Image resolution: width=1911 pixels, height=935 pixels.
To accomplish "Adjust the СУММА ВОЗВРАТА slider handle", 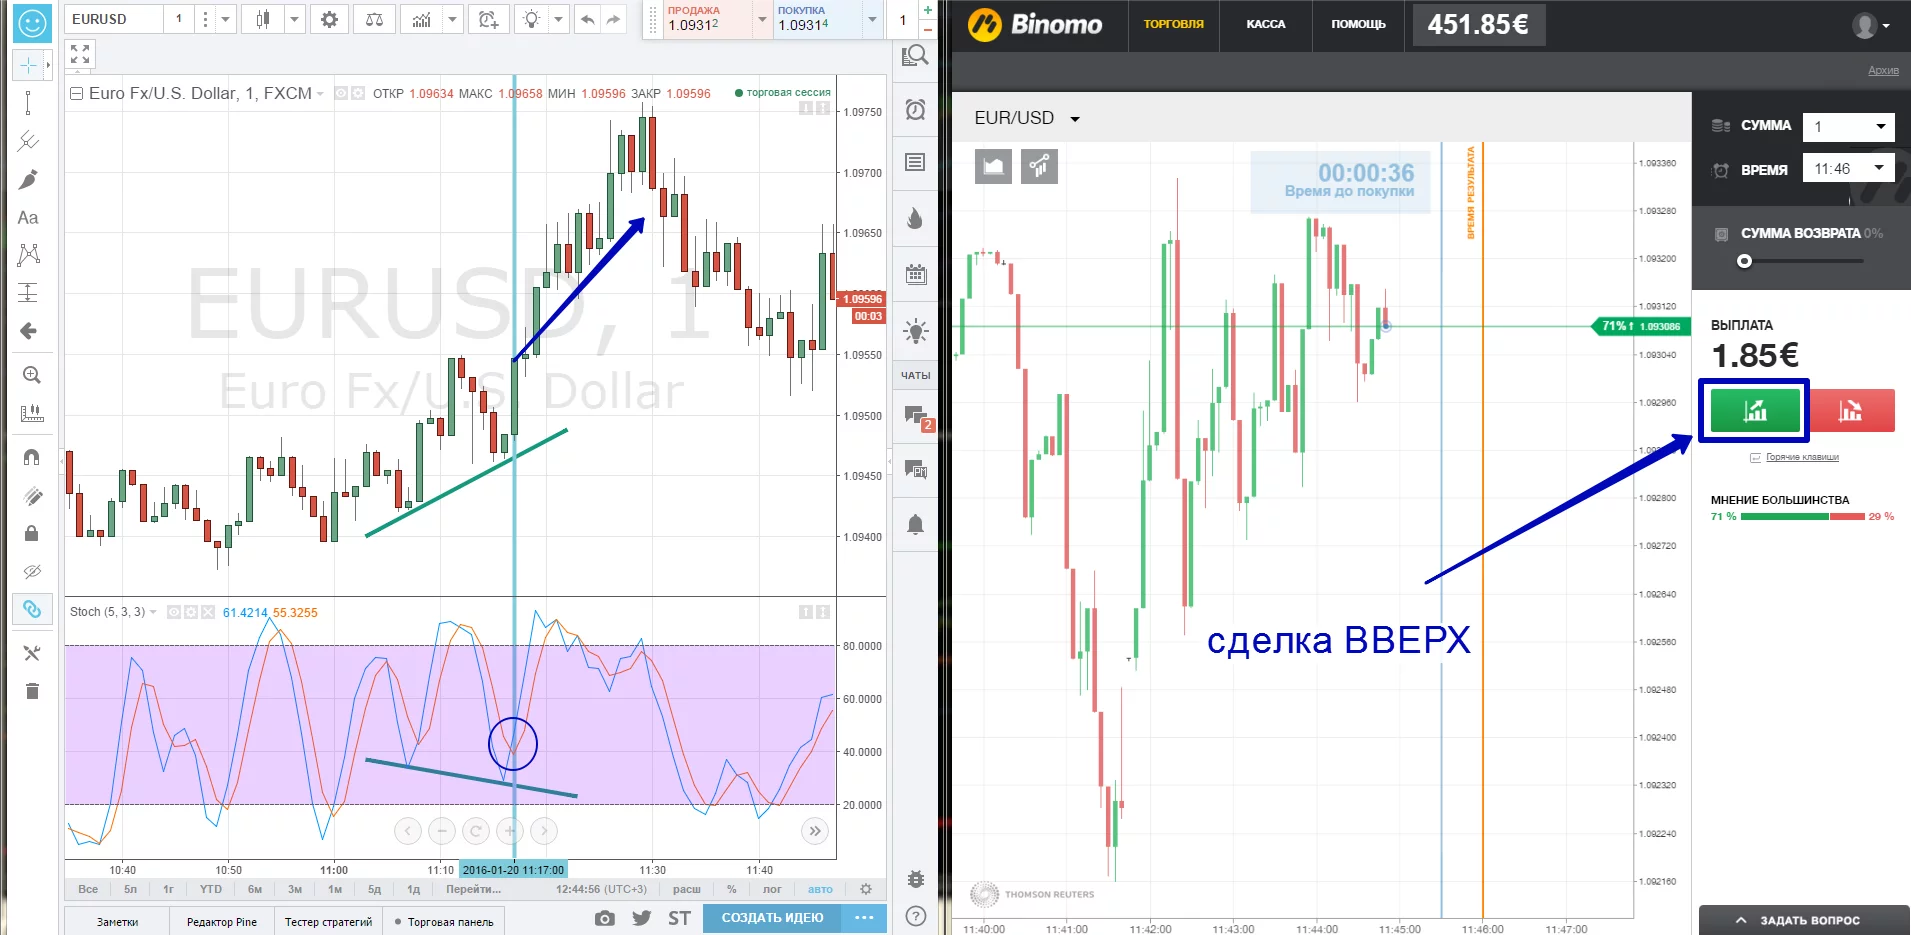I will coord(1744,261).
